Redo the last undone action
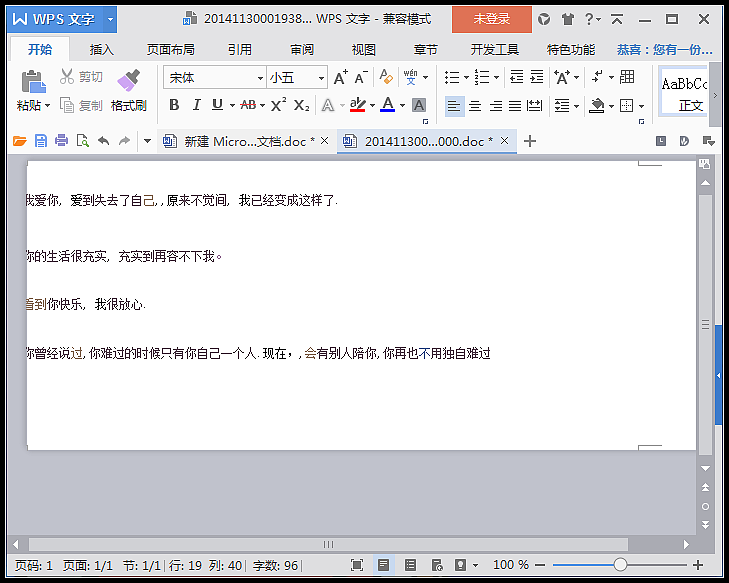Image resolution: width=729 pixels, height=583 pixels. coord(124,141)
